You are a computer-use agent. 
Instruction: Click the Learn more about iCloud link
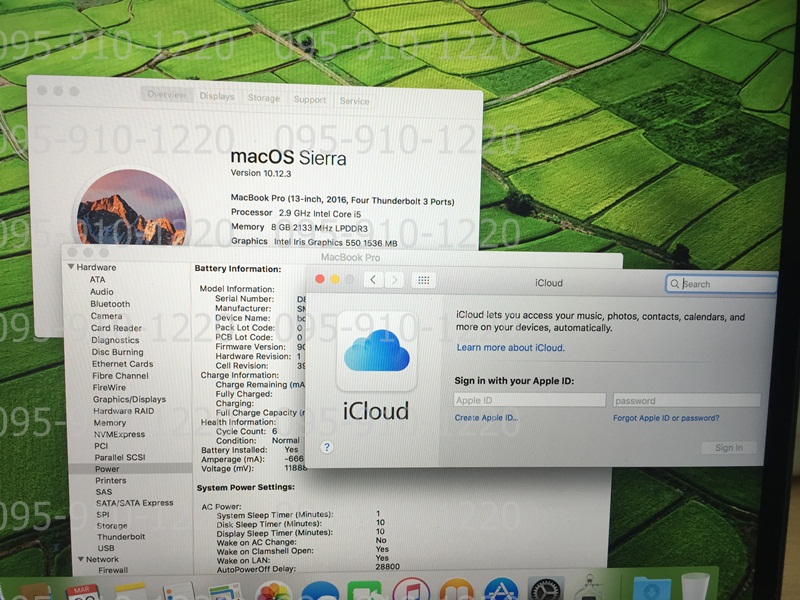(x=510, y=348)
